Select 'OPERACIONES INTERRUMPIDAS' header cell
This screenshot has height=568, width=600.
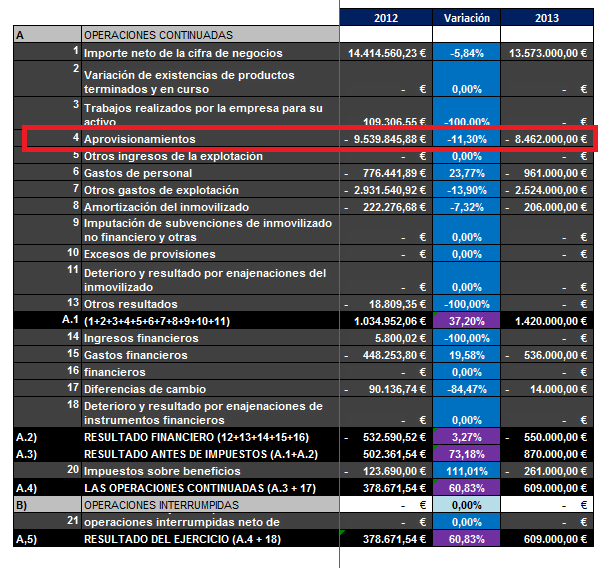tap(210, 504)
